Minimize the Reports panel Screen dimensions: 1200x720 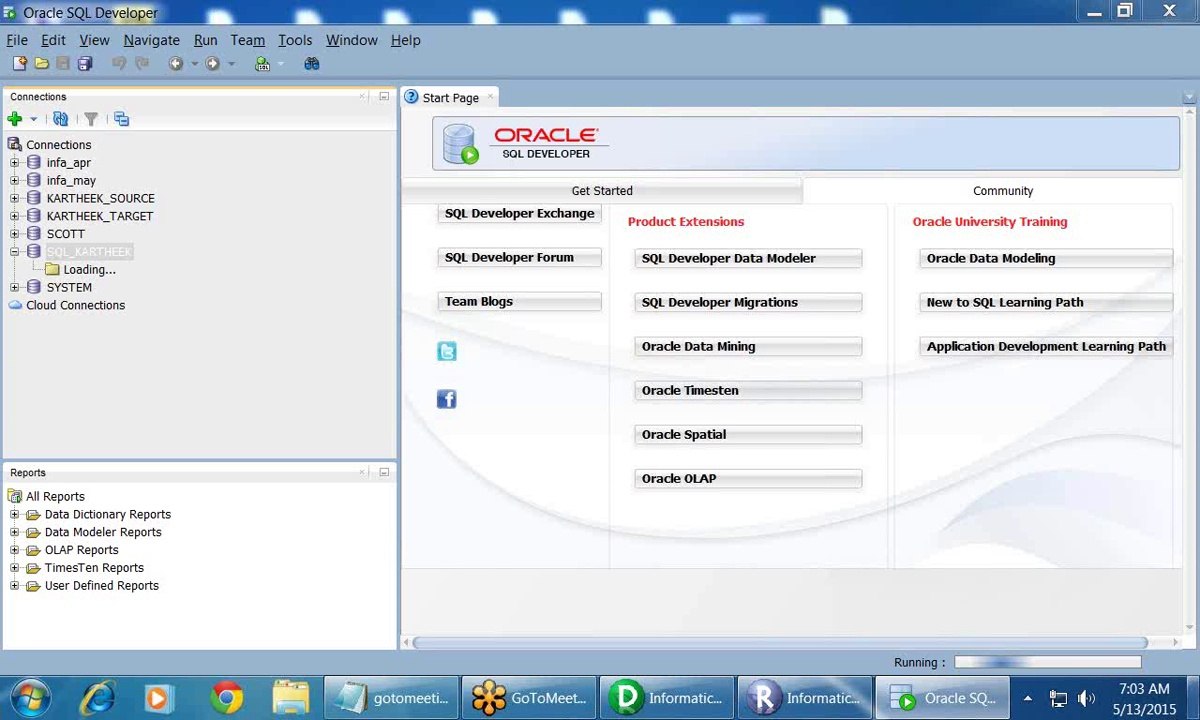384,473
